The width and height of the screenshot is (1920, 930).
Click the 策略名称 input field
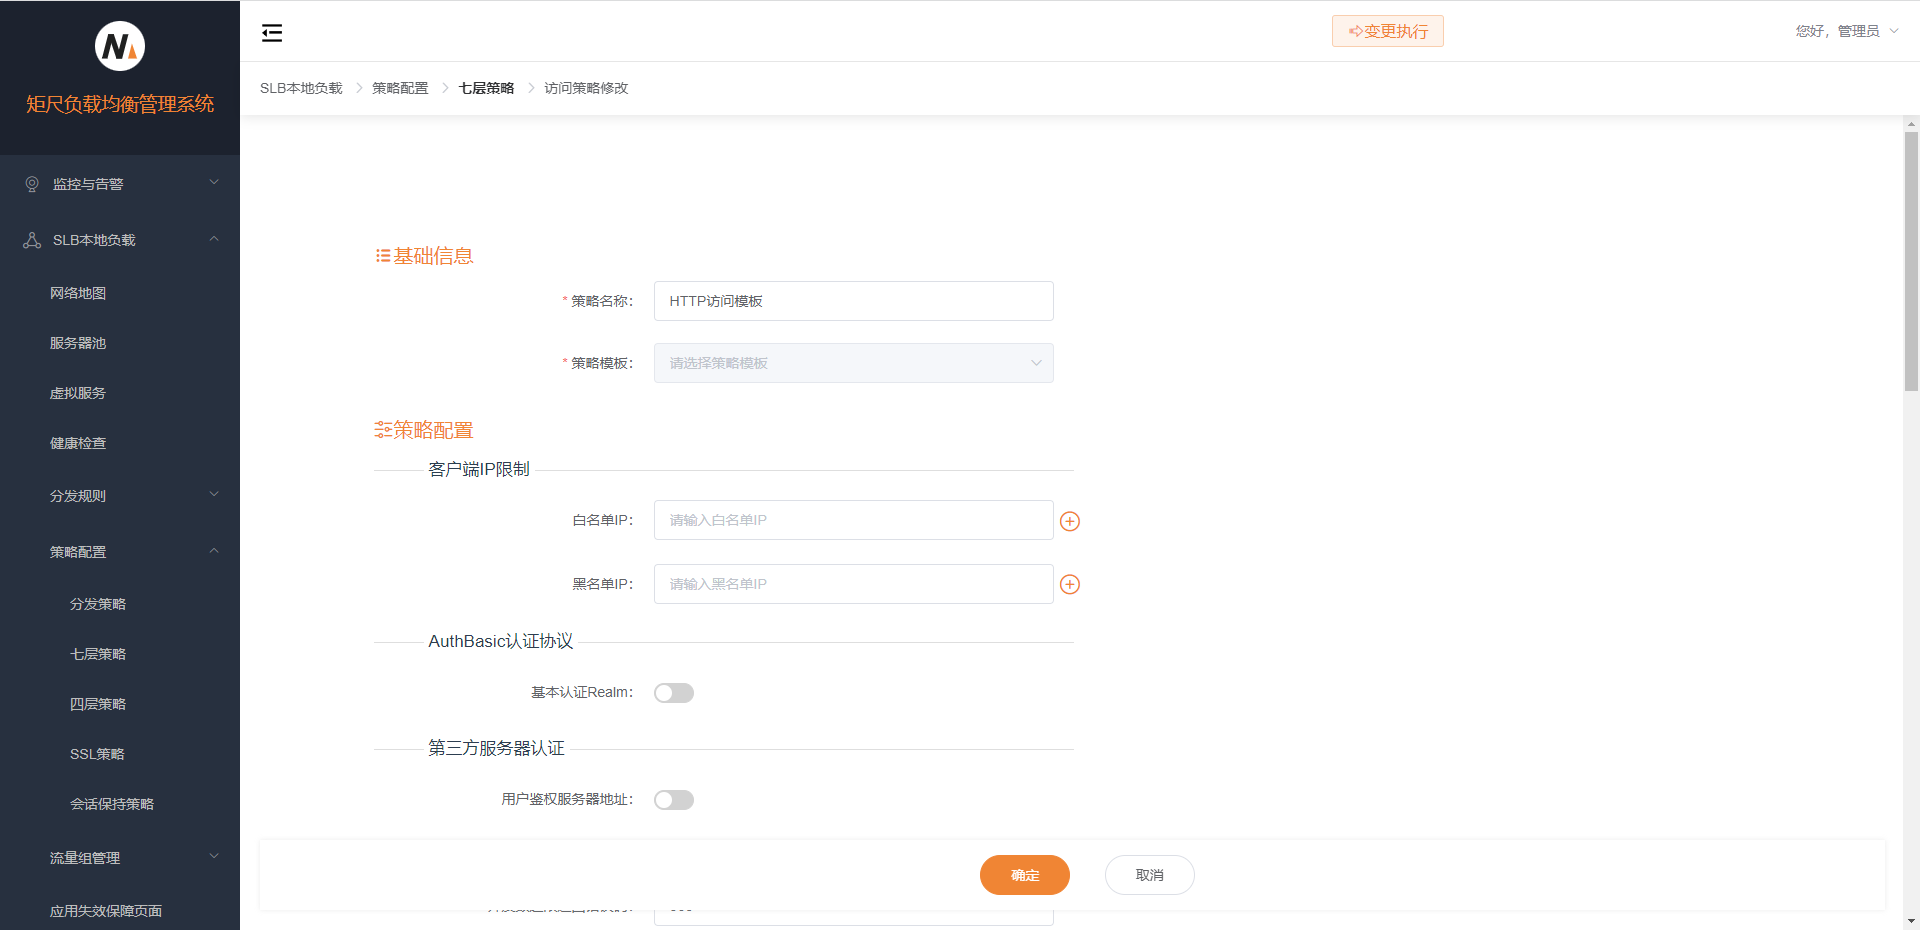854,301
